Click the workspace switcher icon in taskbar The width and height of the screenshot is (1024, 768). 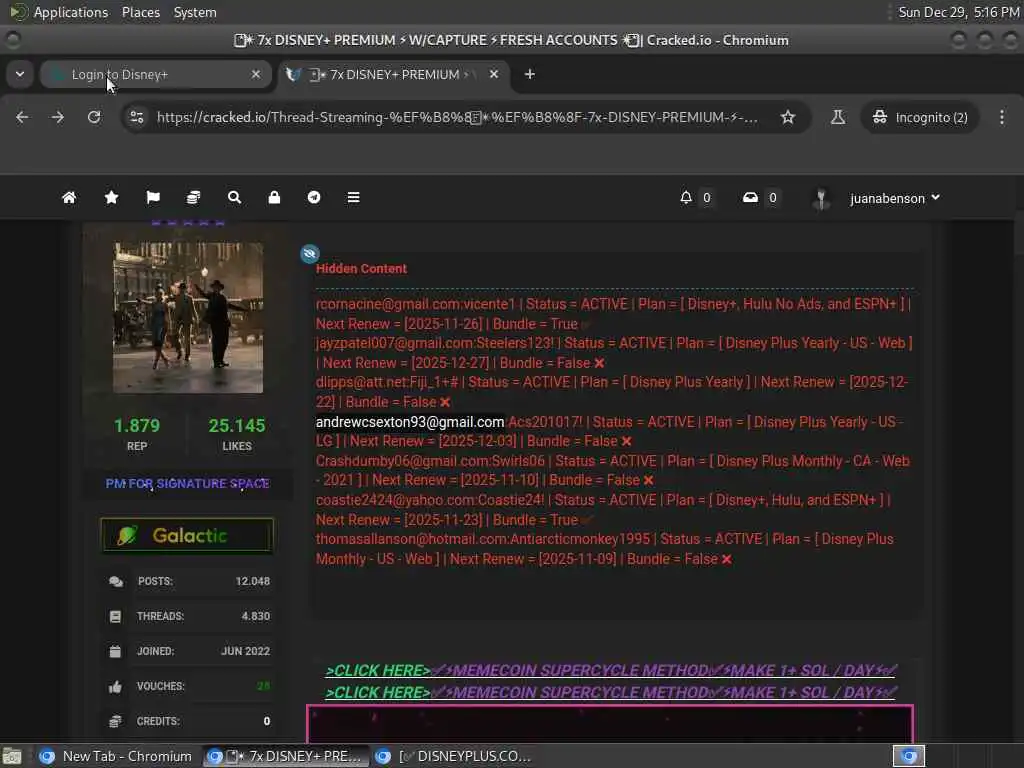coord(909,756)
